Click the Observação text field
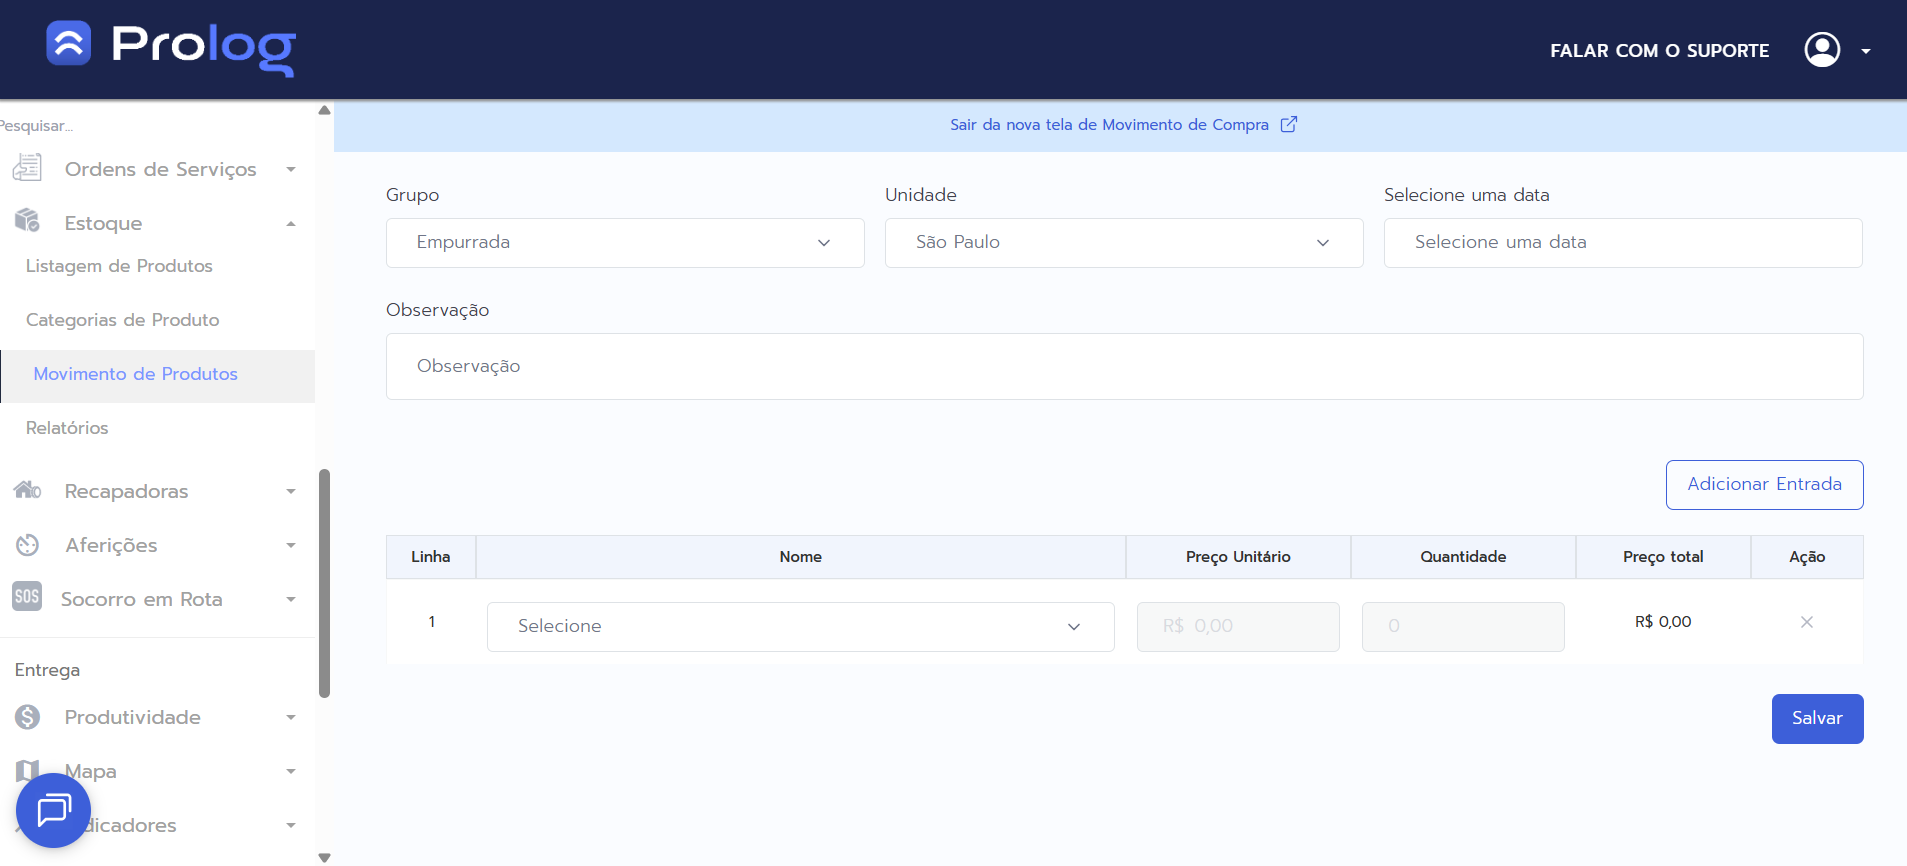 (x=1124, y=367)
